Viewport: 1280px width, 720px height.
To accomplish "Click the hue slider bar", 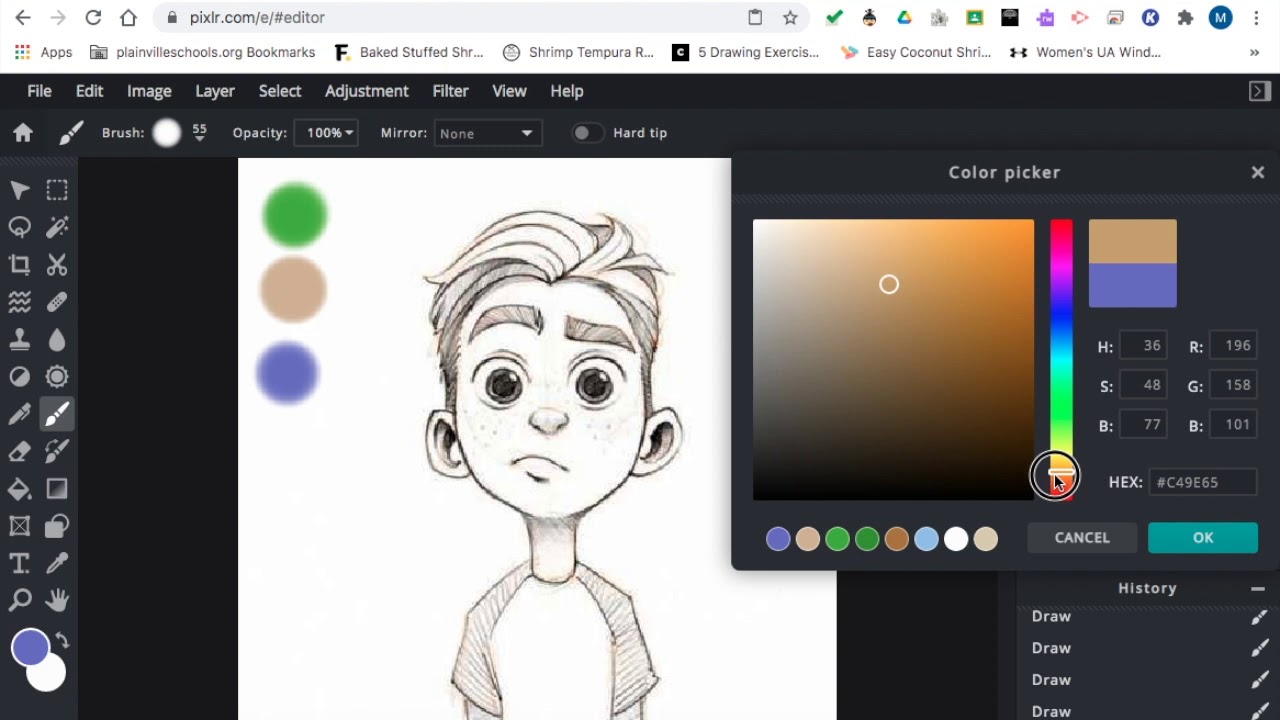I will (x=1061, y=360).
